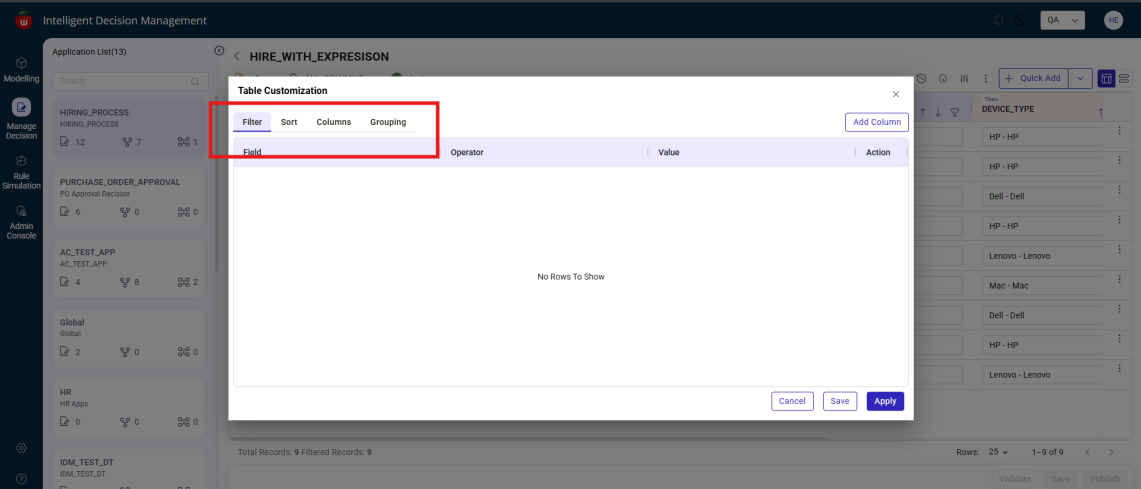Viewport: 1141px width, 489px height.
Task: Select the Global application card
Action: tap(129, 338)
